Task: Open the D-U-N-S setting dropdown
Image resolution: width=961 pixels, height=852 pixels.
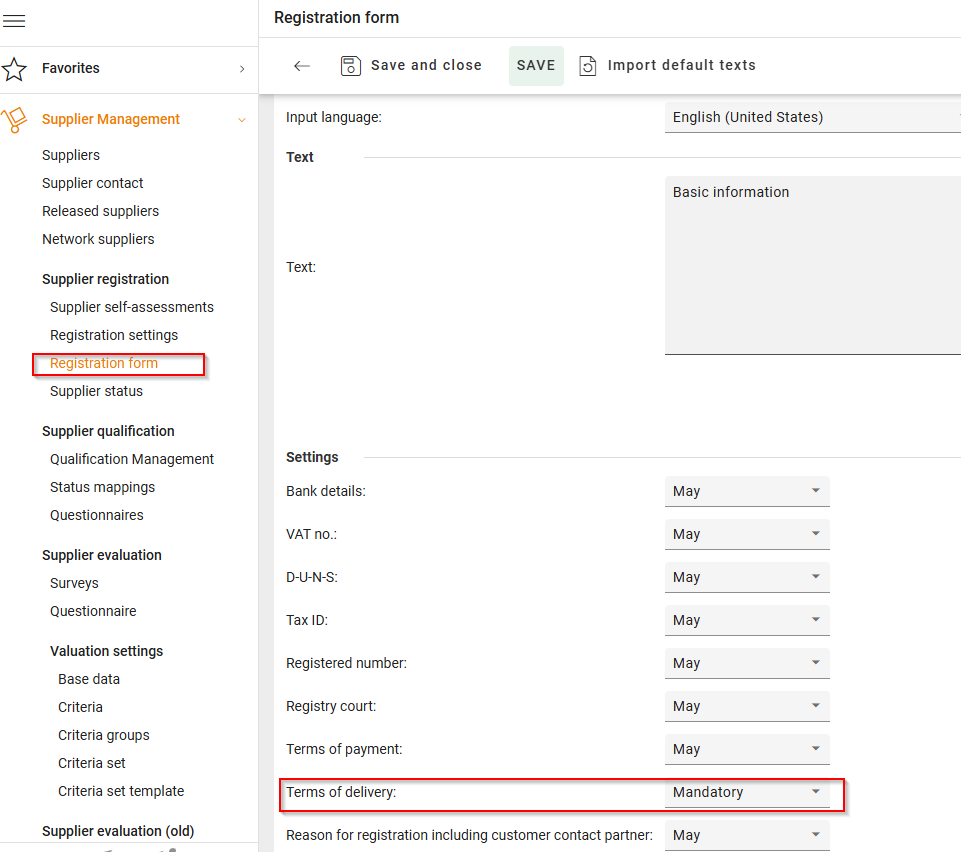Action: click(x=746, y=578)
